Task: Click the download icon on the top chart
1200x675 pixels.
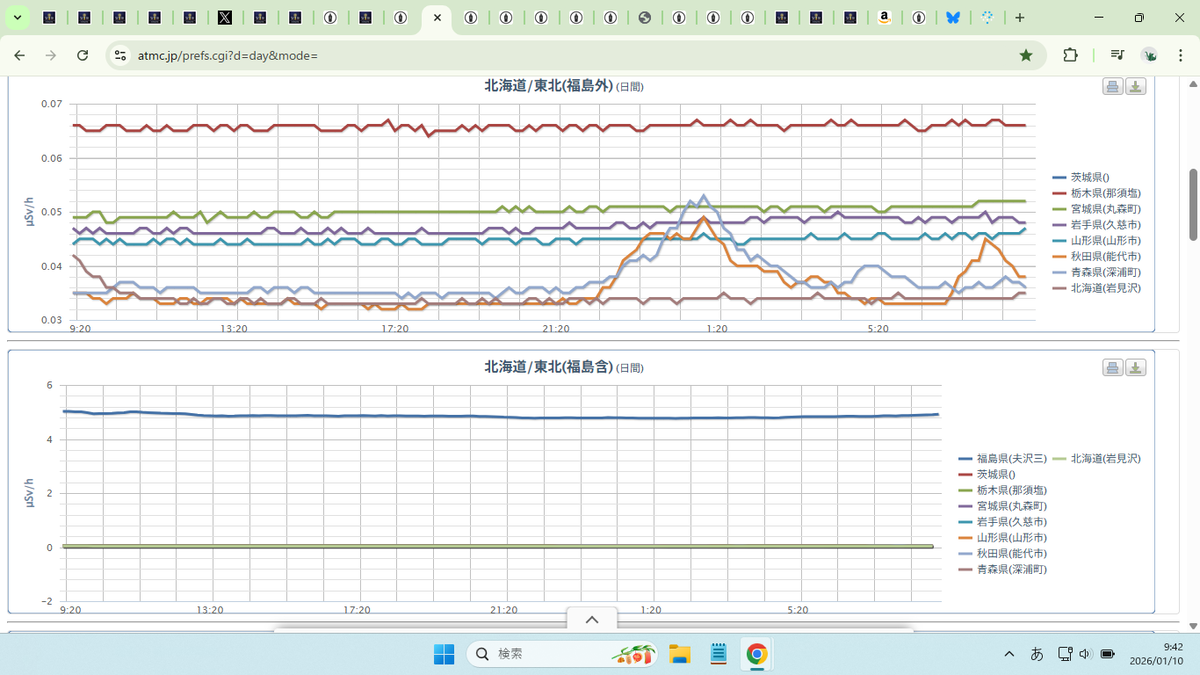Action: point(1135,86)
